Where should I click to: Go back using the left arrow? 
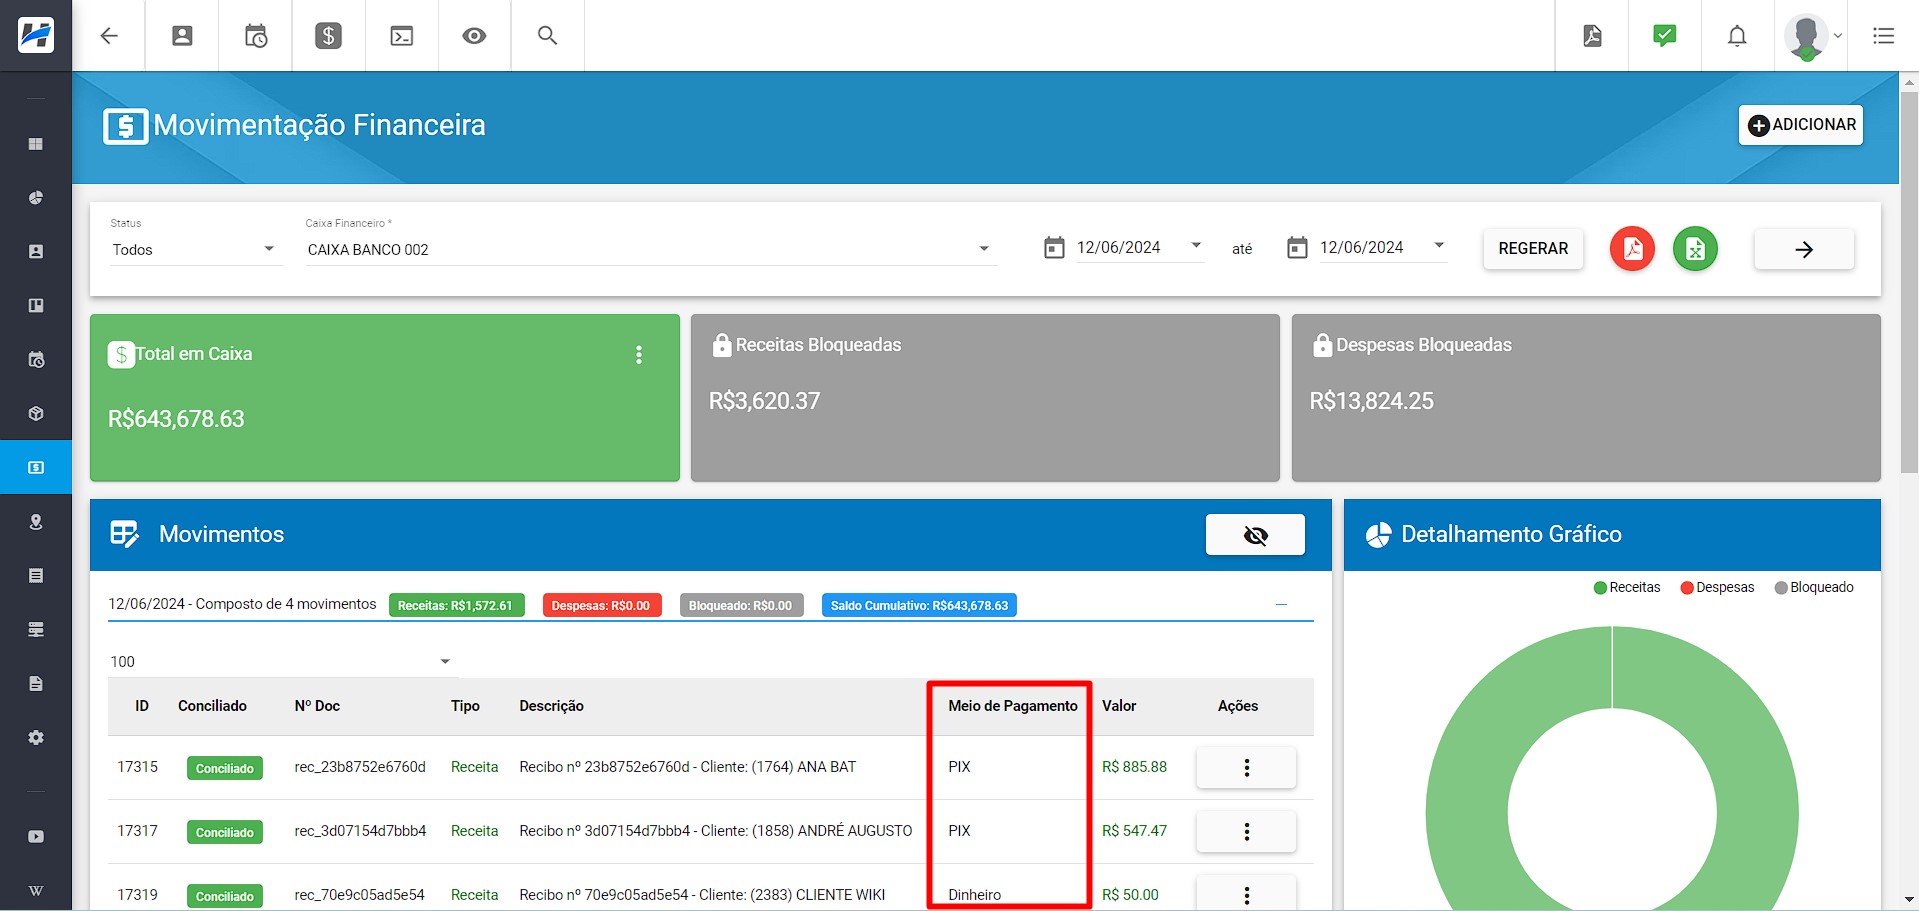[109, 36]
